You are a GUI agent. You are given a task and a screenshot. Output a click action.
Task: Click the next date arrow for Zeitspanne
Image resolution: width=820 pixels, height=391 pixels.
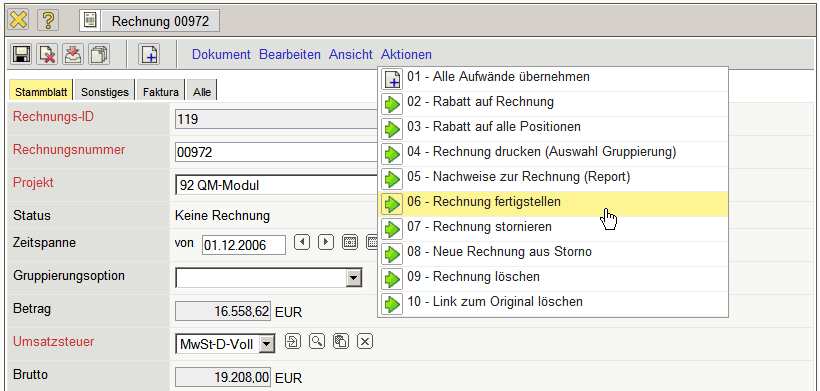pos(326,243)
